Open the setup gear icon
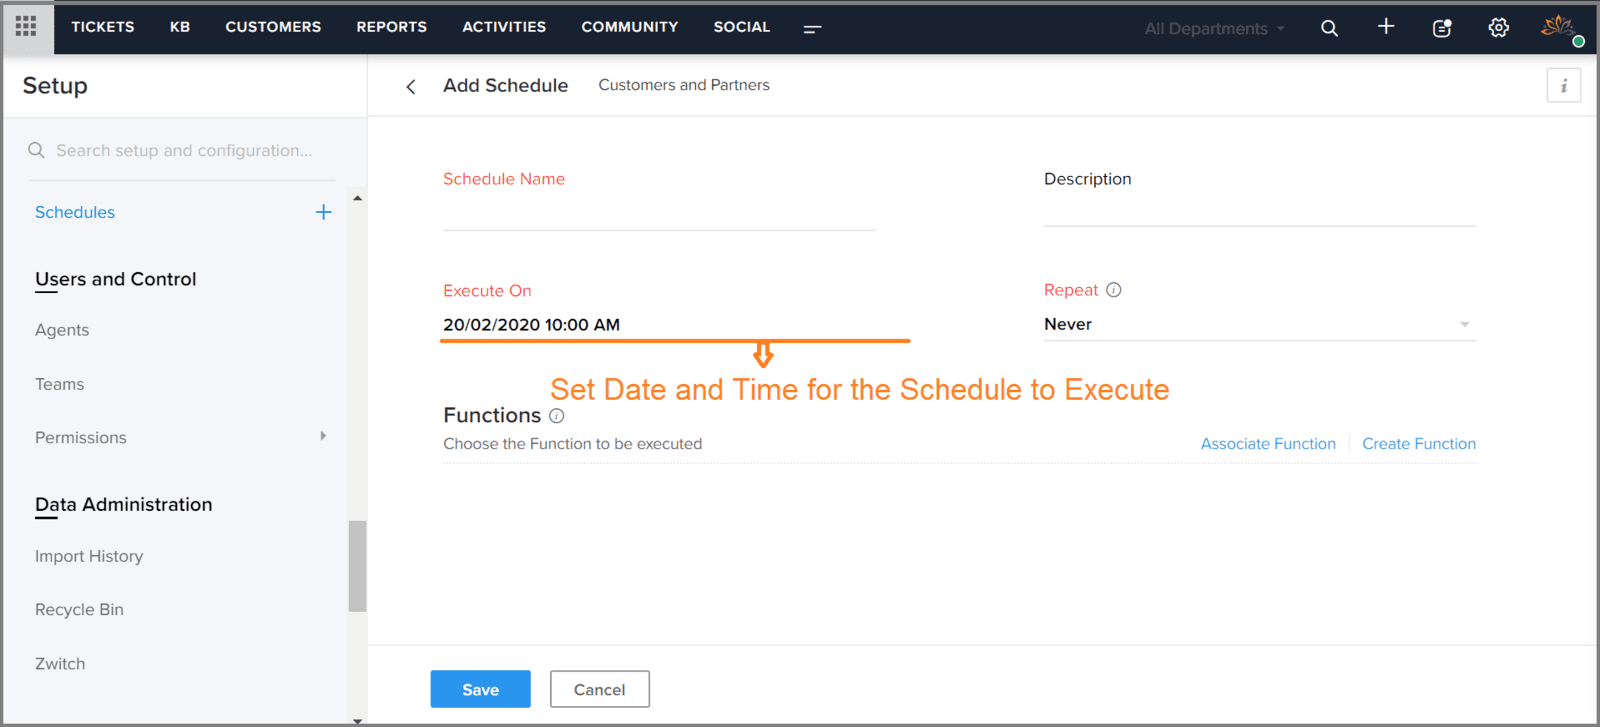The width and height of the screenshot is (1600, 727). coord(1498,28)
